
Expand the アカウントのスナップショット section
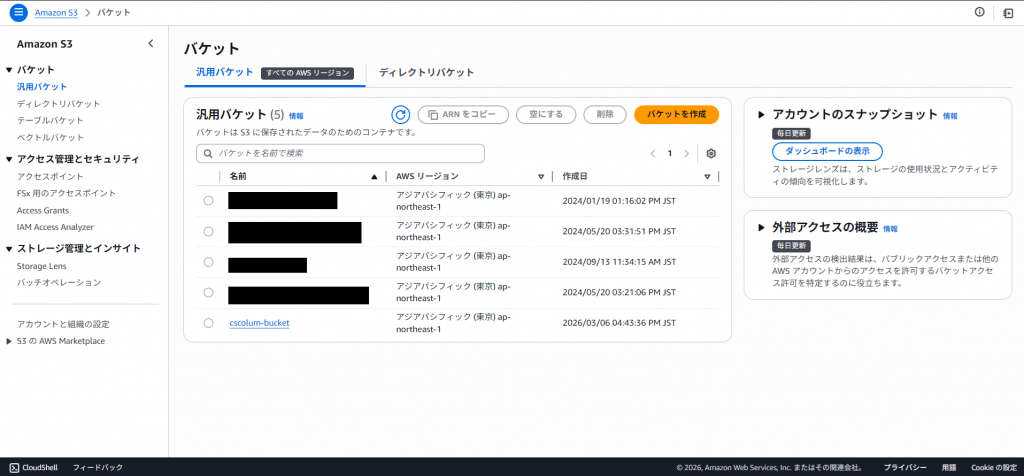coord(761,115)
